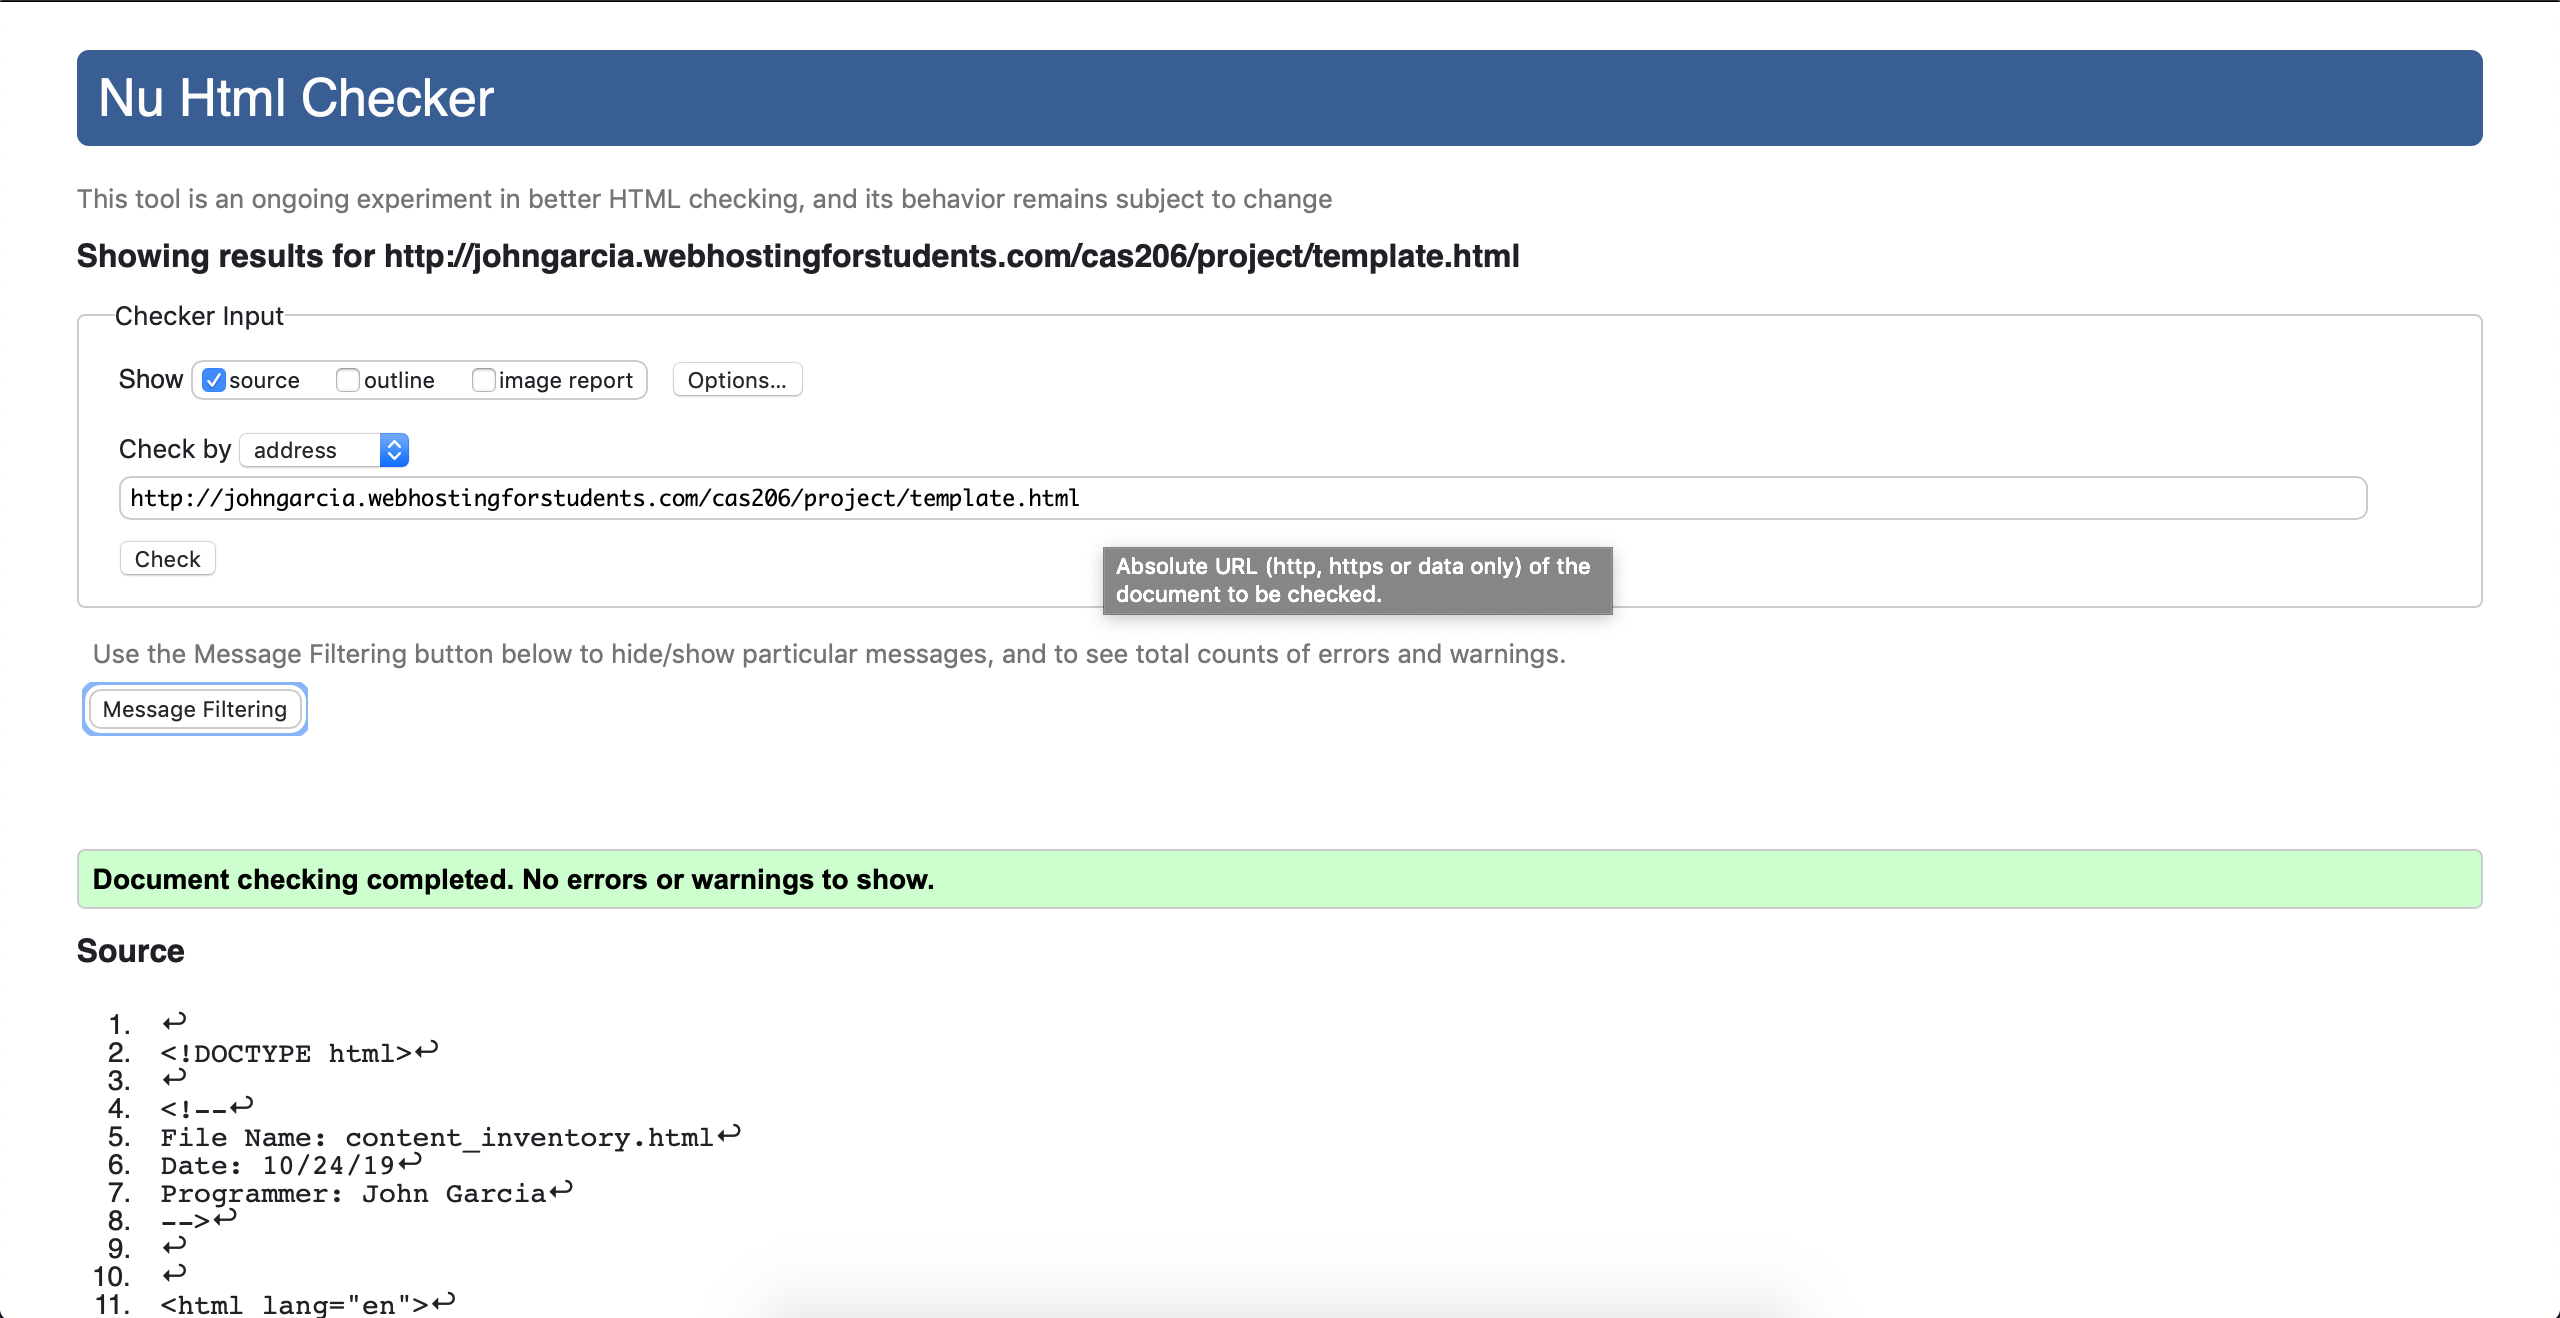Click the blue stepper arrows beside address
This screenshot has height=1318, width=2560.
tap(394, 450)
